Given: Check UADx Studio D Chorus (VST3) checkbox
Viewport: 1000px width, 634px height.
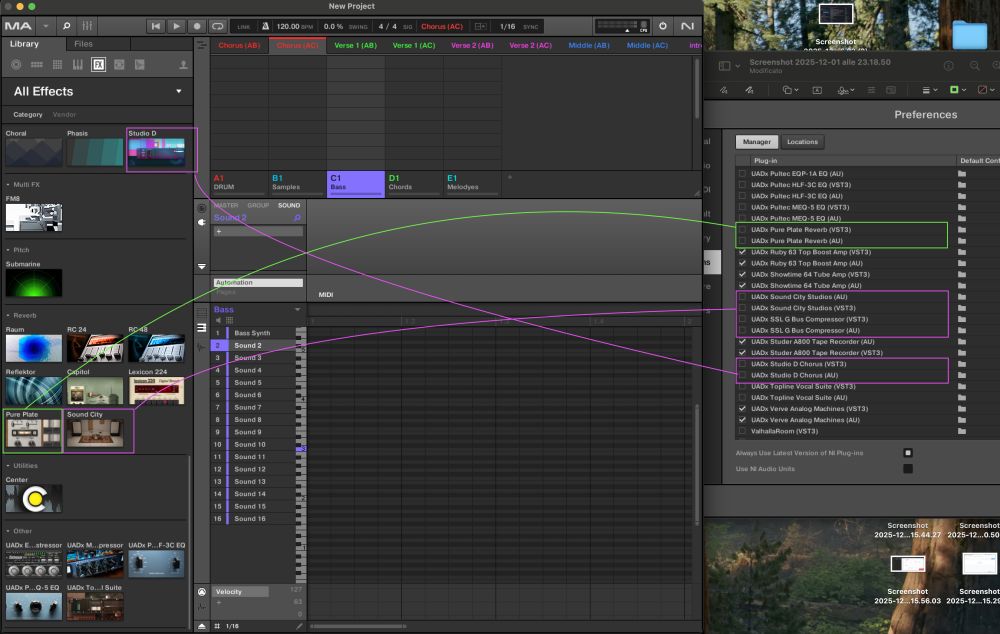Looking at the screenshot, I should click(742, 364).
